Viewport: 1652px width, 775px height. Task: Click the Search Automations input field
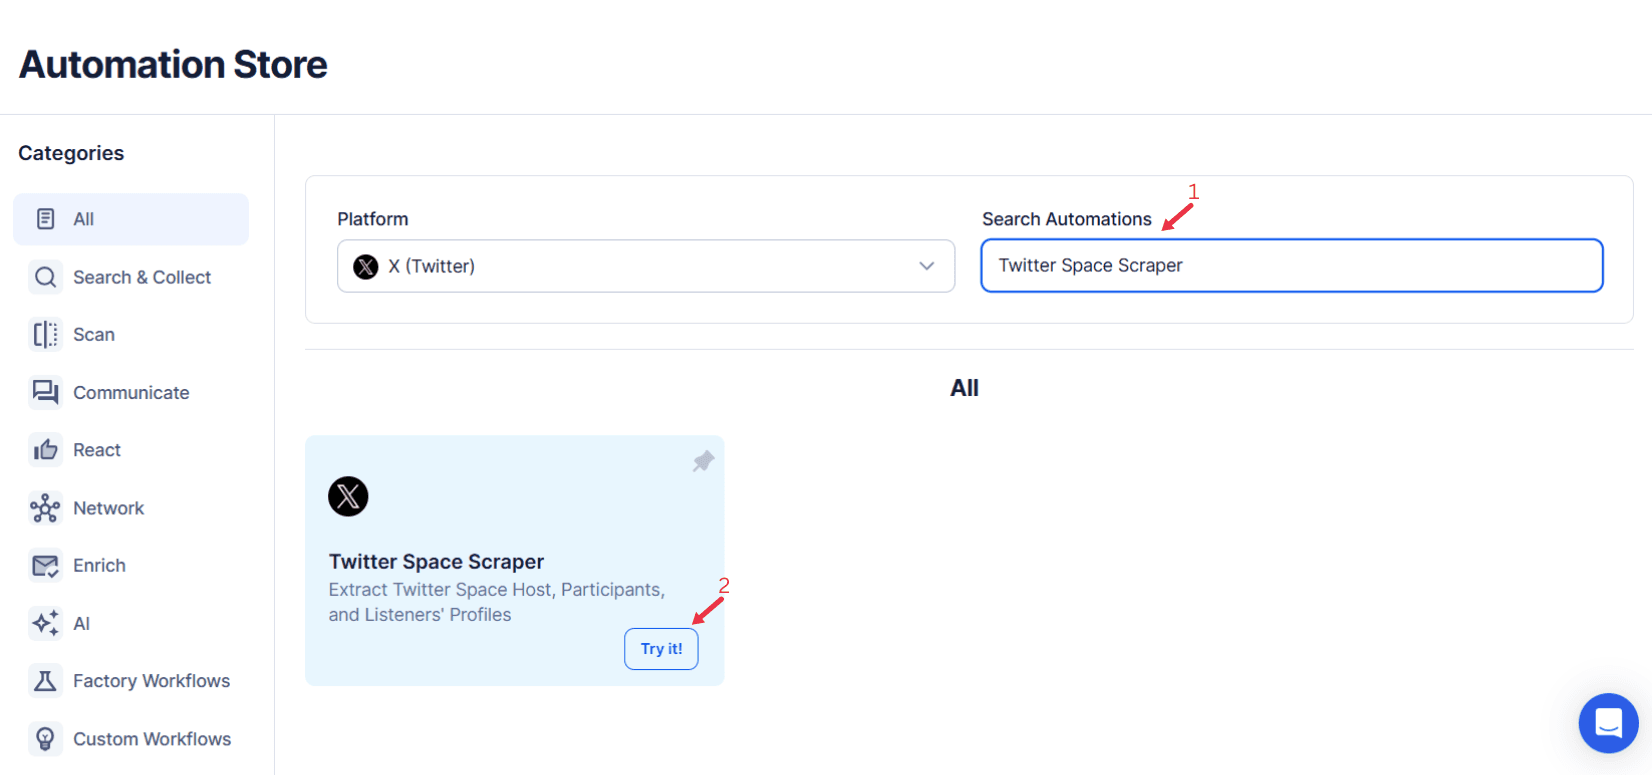pyautogui.click(x=1291, y=265)
